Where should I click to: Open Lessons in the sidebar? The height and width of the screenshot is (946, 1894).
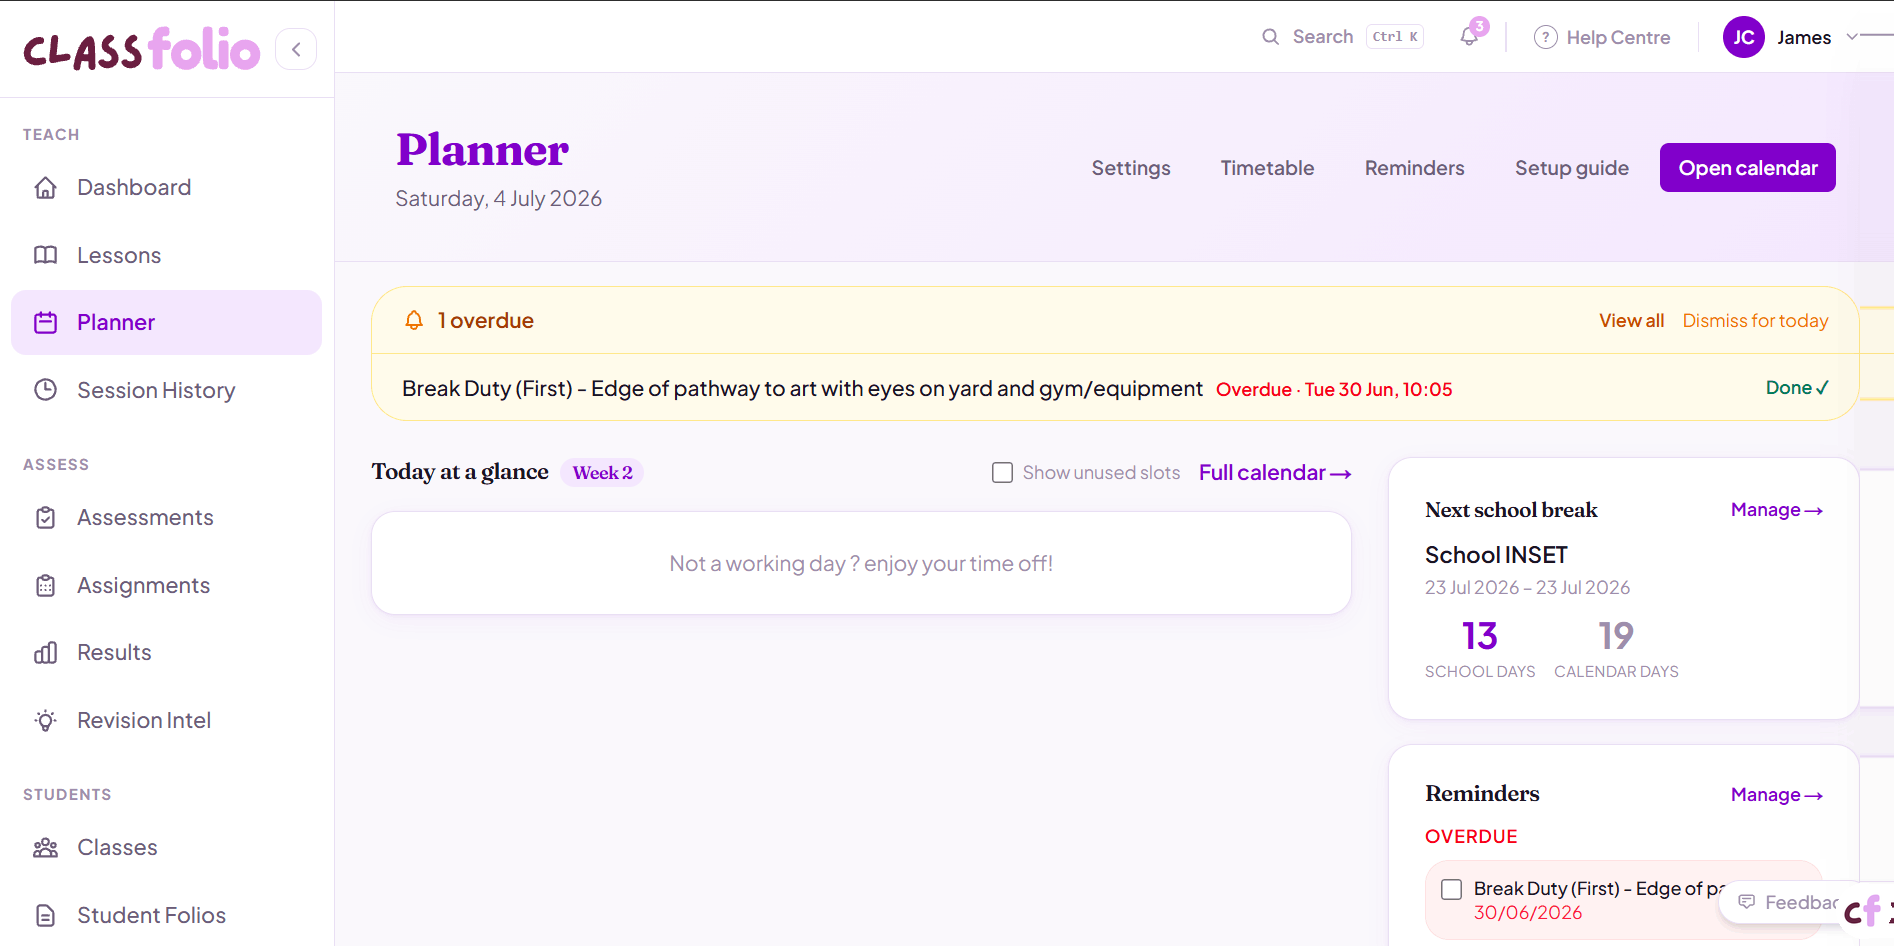click(x=166, y=255)
